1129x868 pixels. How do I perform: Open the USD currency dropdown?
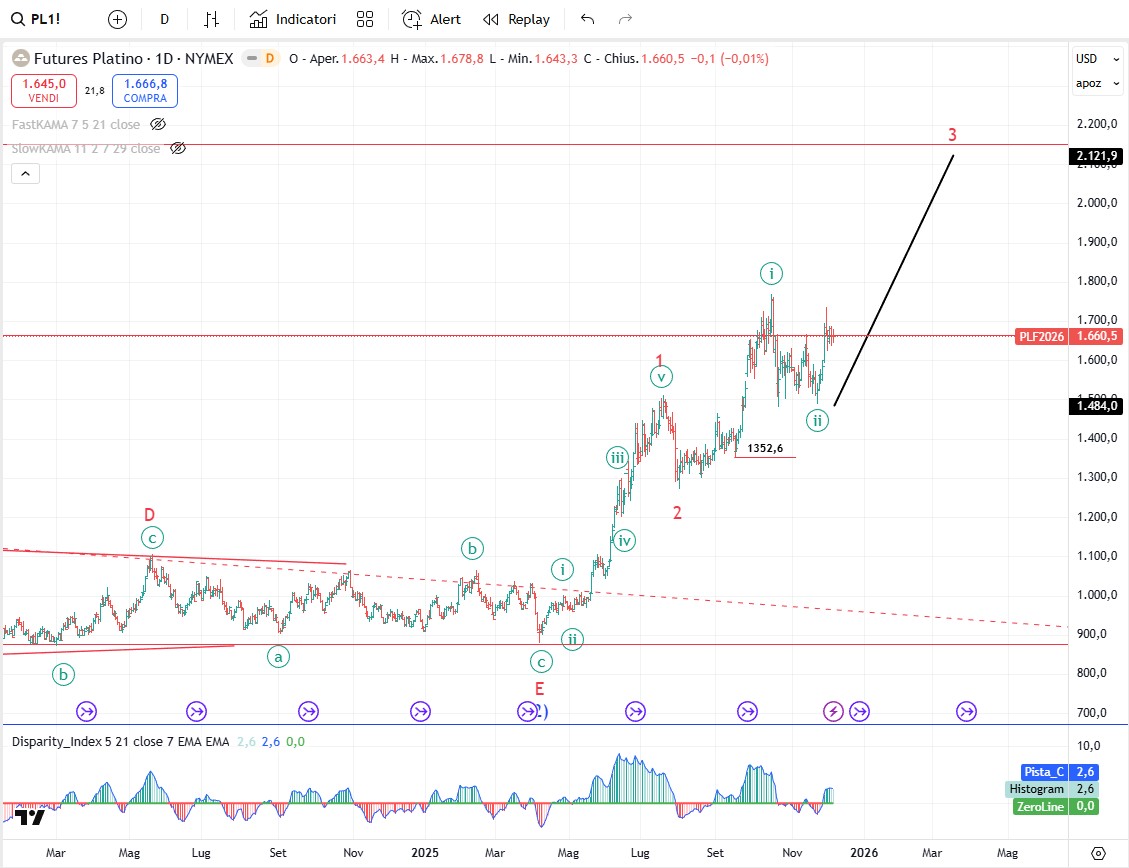(x=1087, y=59)
